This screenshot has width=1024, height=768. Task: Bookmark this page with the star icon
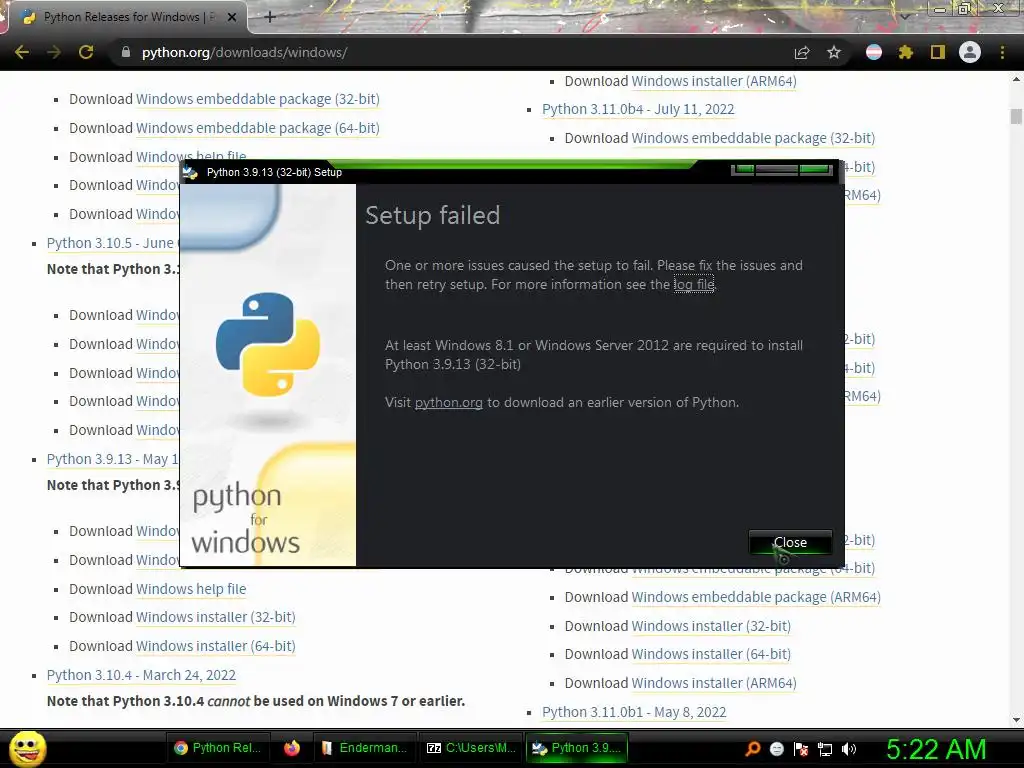pyautogui.click(x=834, y=52)
